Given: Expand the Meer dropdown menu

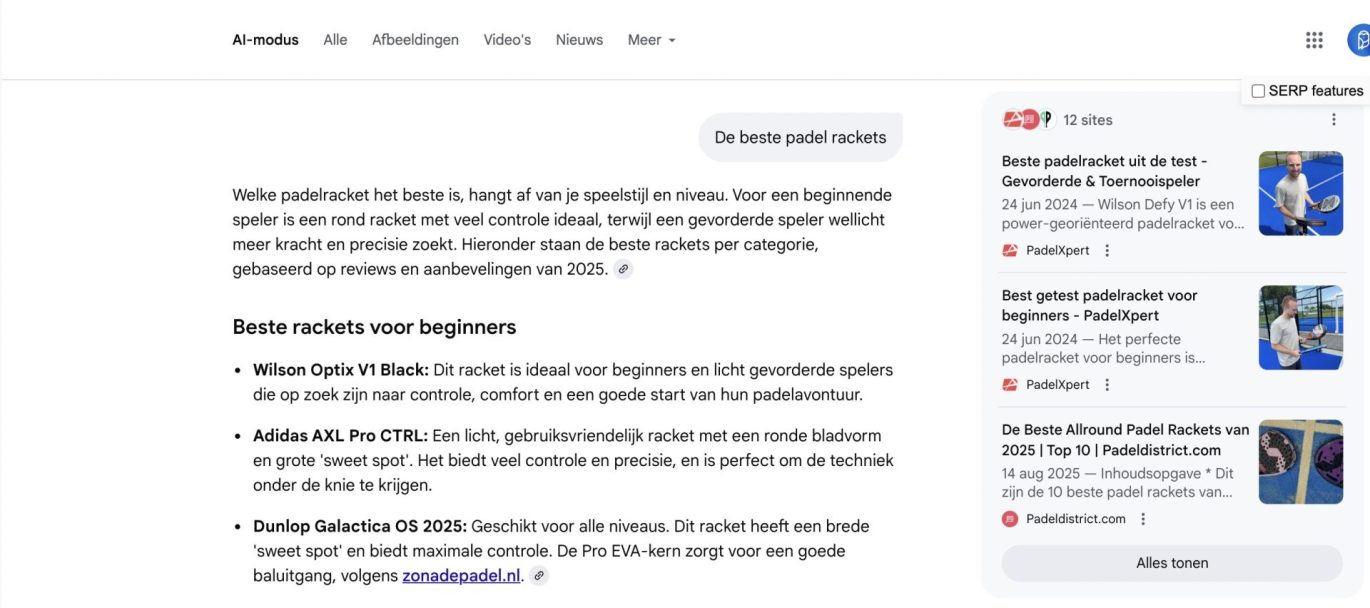Looking at the screenshot, I should coord(652,40).
